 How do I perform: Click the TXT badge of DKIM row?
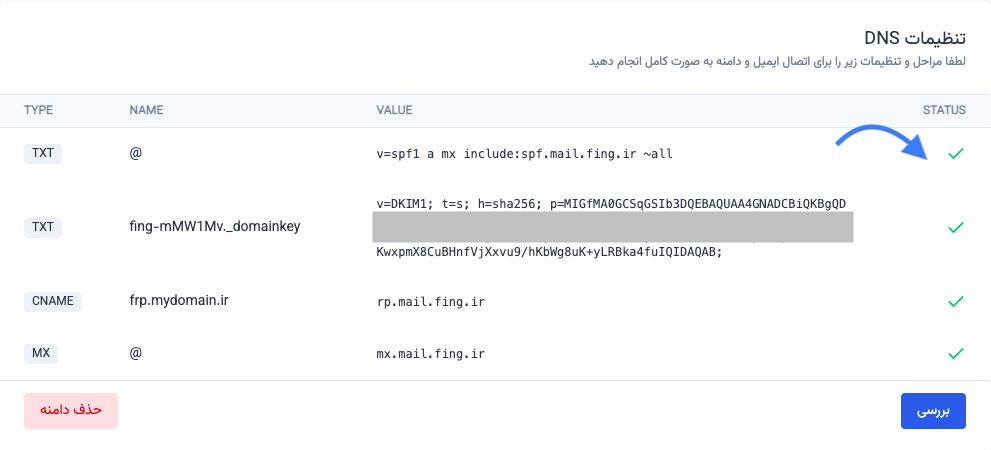pos(43,227)
